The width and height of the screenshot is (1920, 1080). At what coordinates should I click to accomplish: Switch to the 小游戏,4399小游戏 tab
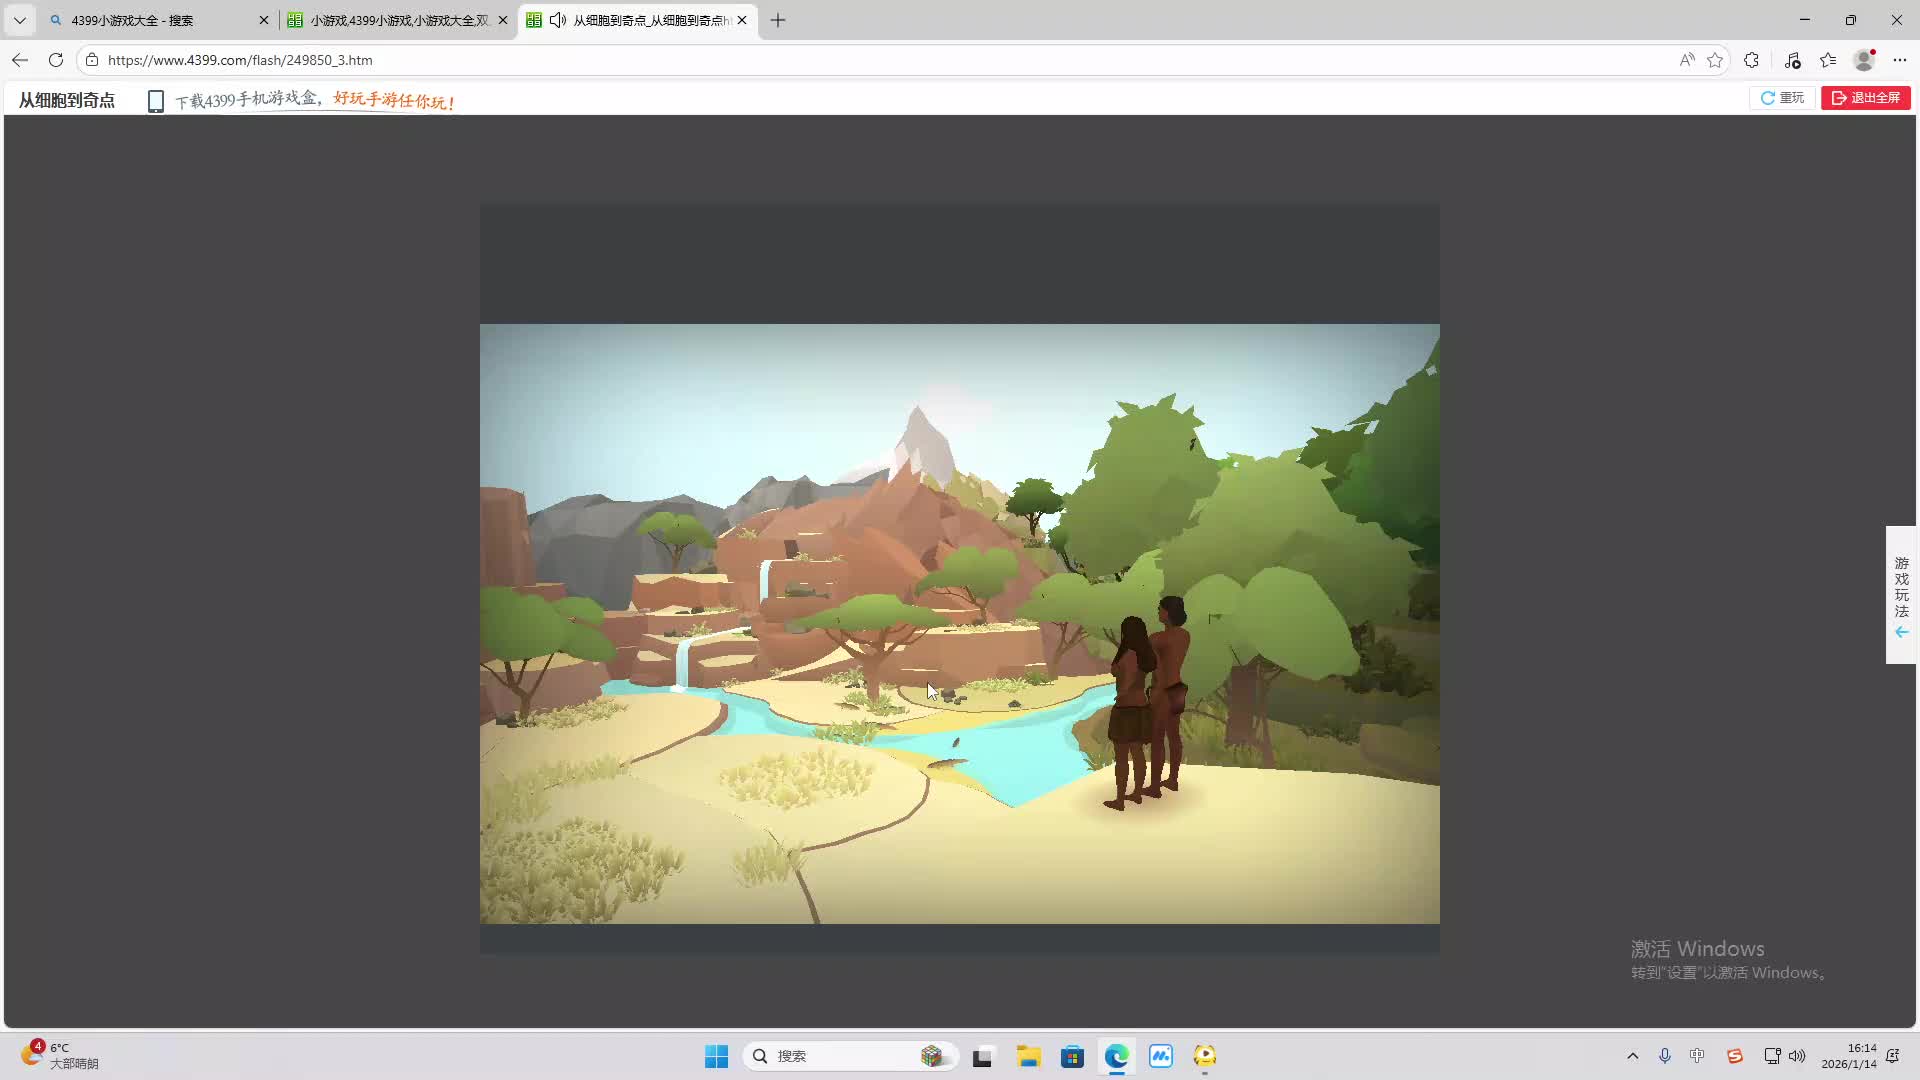point(397,20)
